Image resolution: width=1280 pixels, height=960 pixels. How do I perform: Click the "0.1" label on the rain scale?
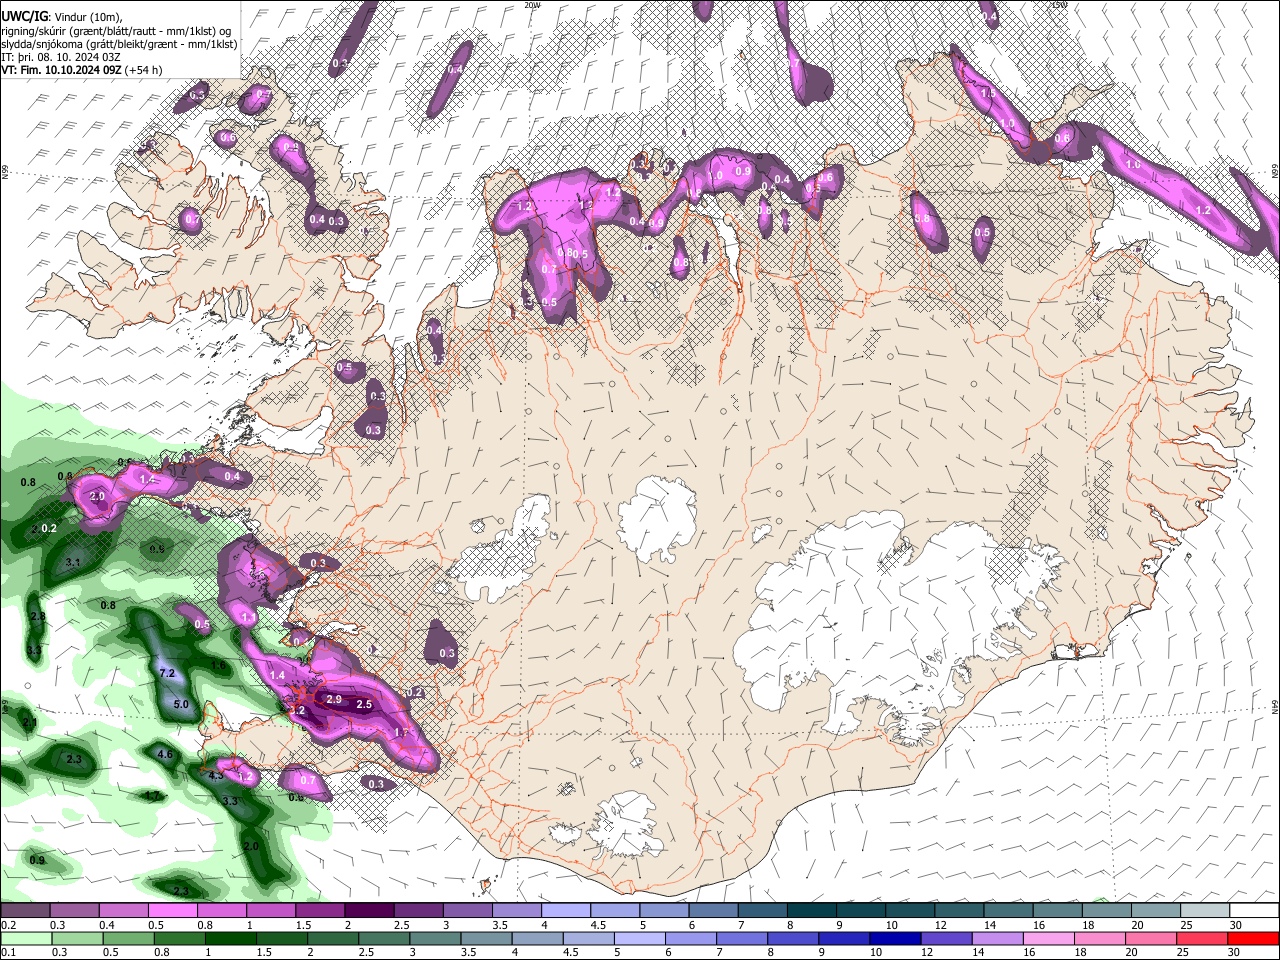(10, 952)
